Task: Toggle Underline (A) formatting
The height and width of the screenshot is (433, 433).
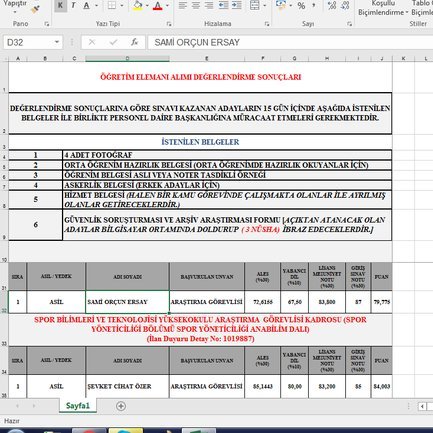Action: pyautogui.click(x=86, y=6)
